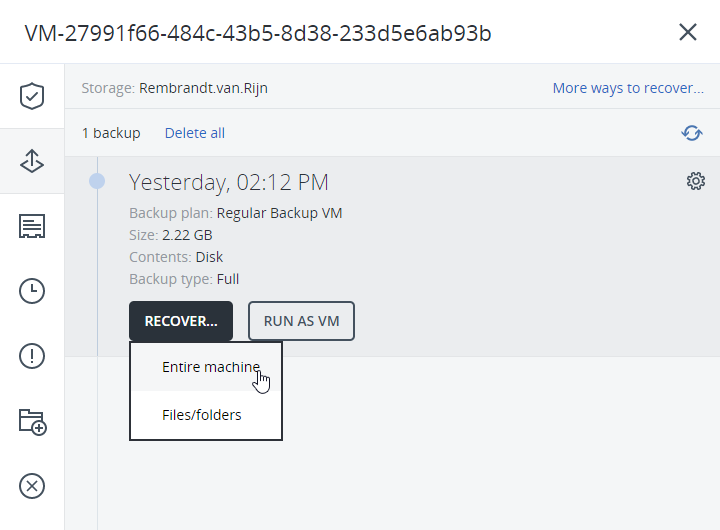This screenshot has height=530, width=720.
Task: Open the Protect shield tab in sidebar
Action: (x=32, y=96)
